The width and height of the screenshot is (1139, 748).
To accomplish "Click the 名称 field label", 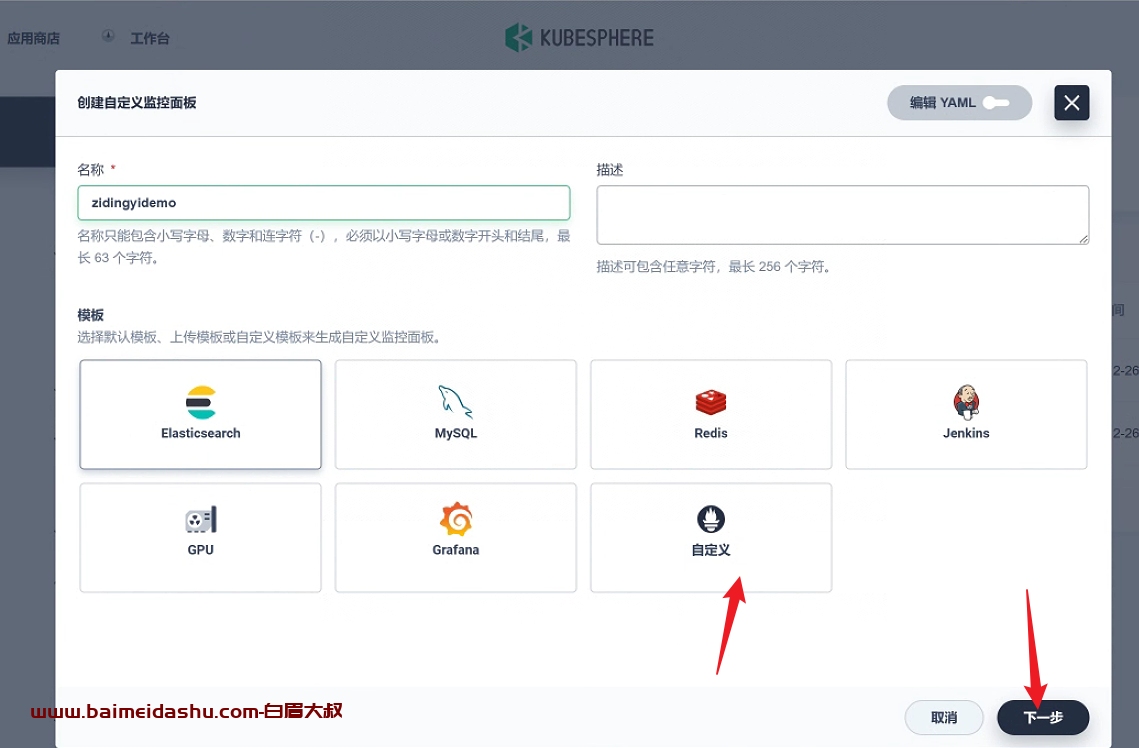I will pyautogui.click(x=91, y=170).
